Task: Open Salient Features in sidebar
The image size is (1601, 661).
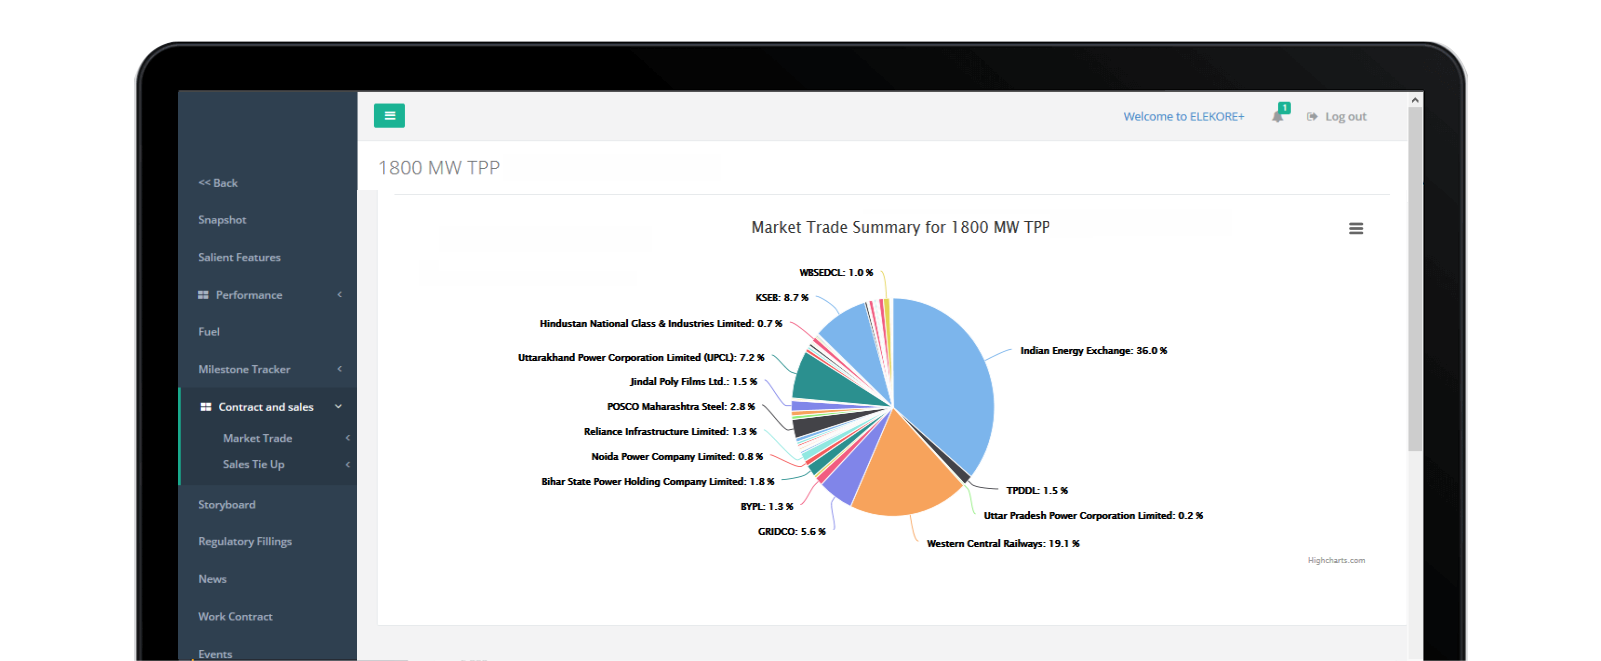Action: pos(239,257)
